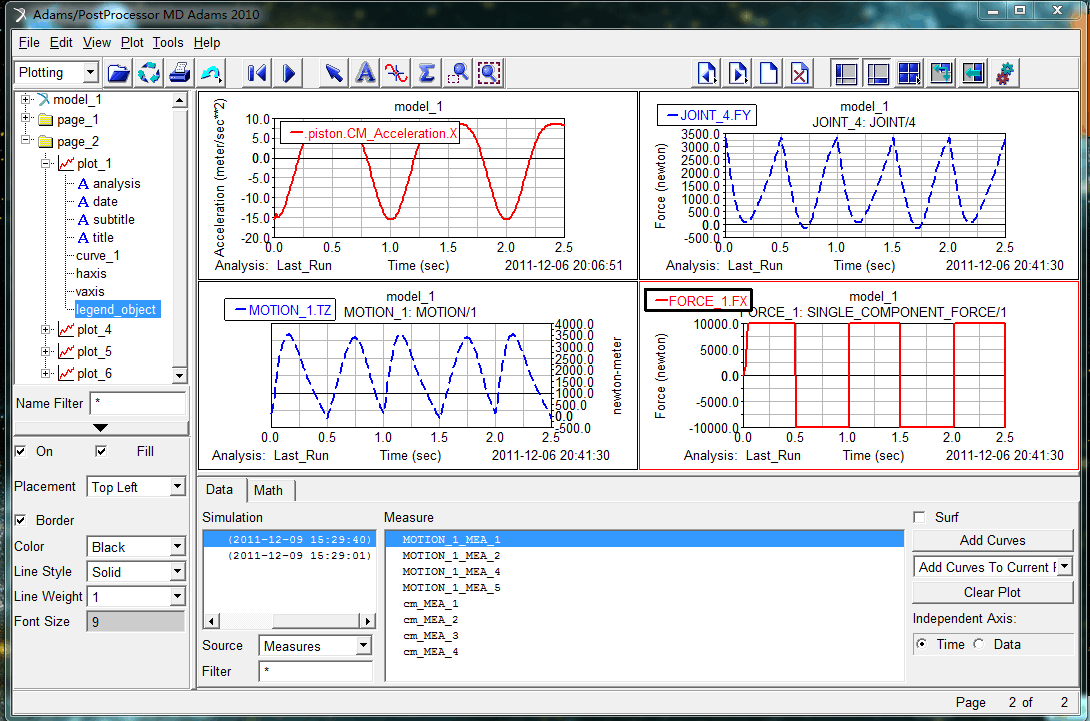Switch to the Data tab

click(x=220, y=489)
